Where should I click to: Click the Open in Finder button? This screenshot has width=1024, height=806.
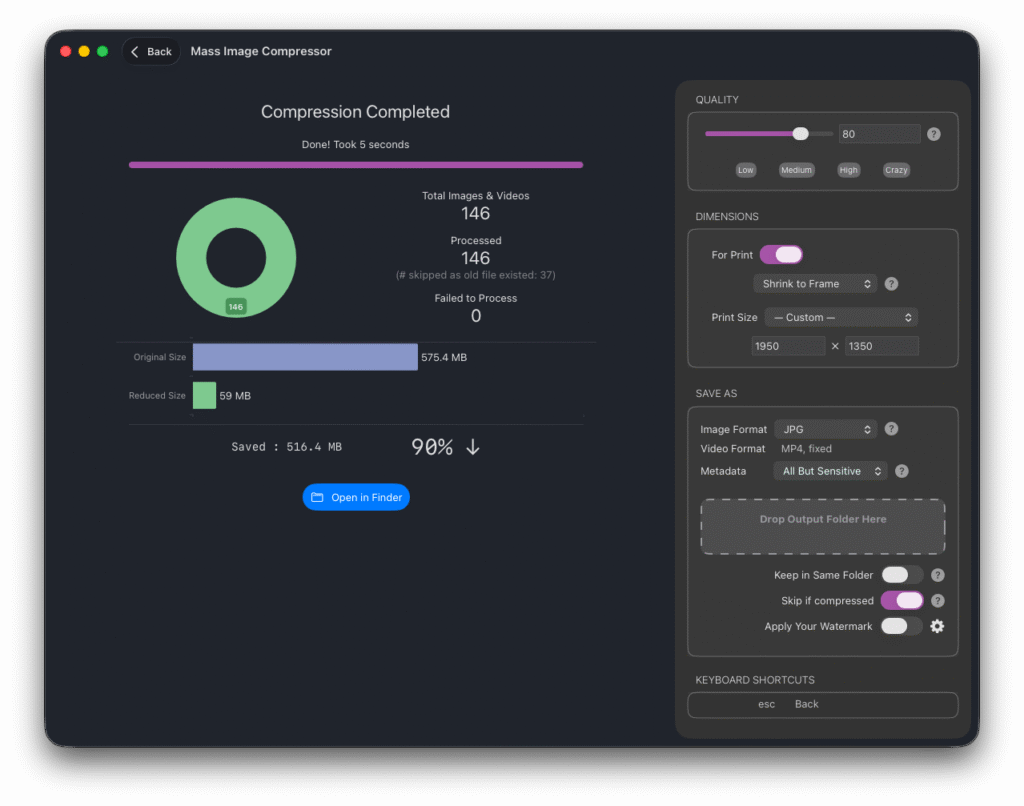356,497
